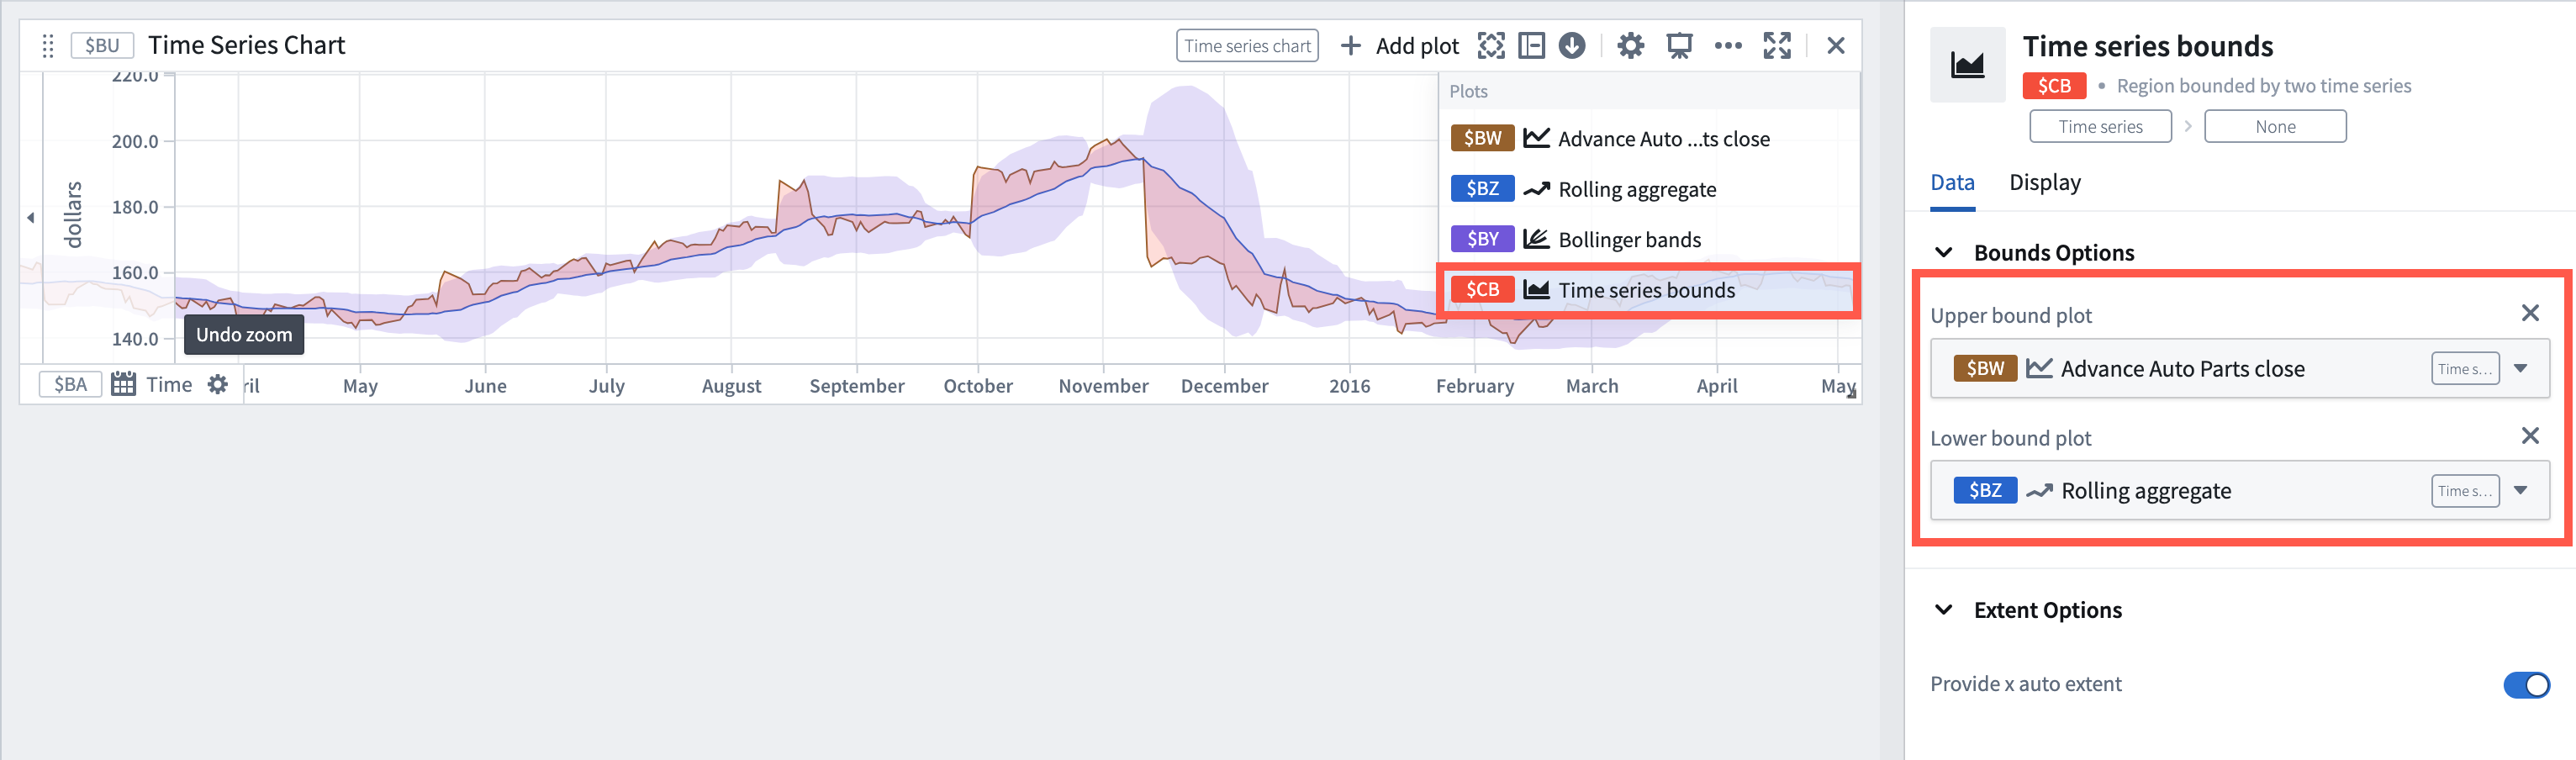Toggle the Provide x auto extent switch
This screenshot has height=760, width=2576.
click(2526, 685)
